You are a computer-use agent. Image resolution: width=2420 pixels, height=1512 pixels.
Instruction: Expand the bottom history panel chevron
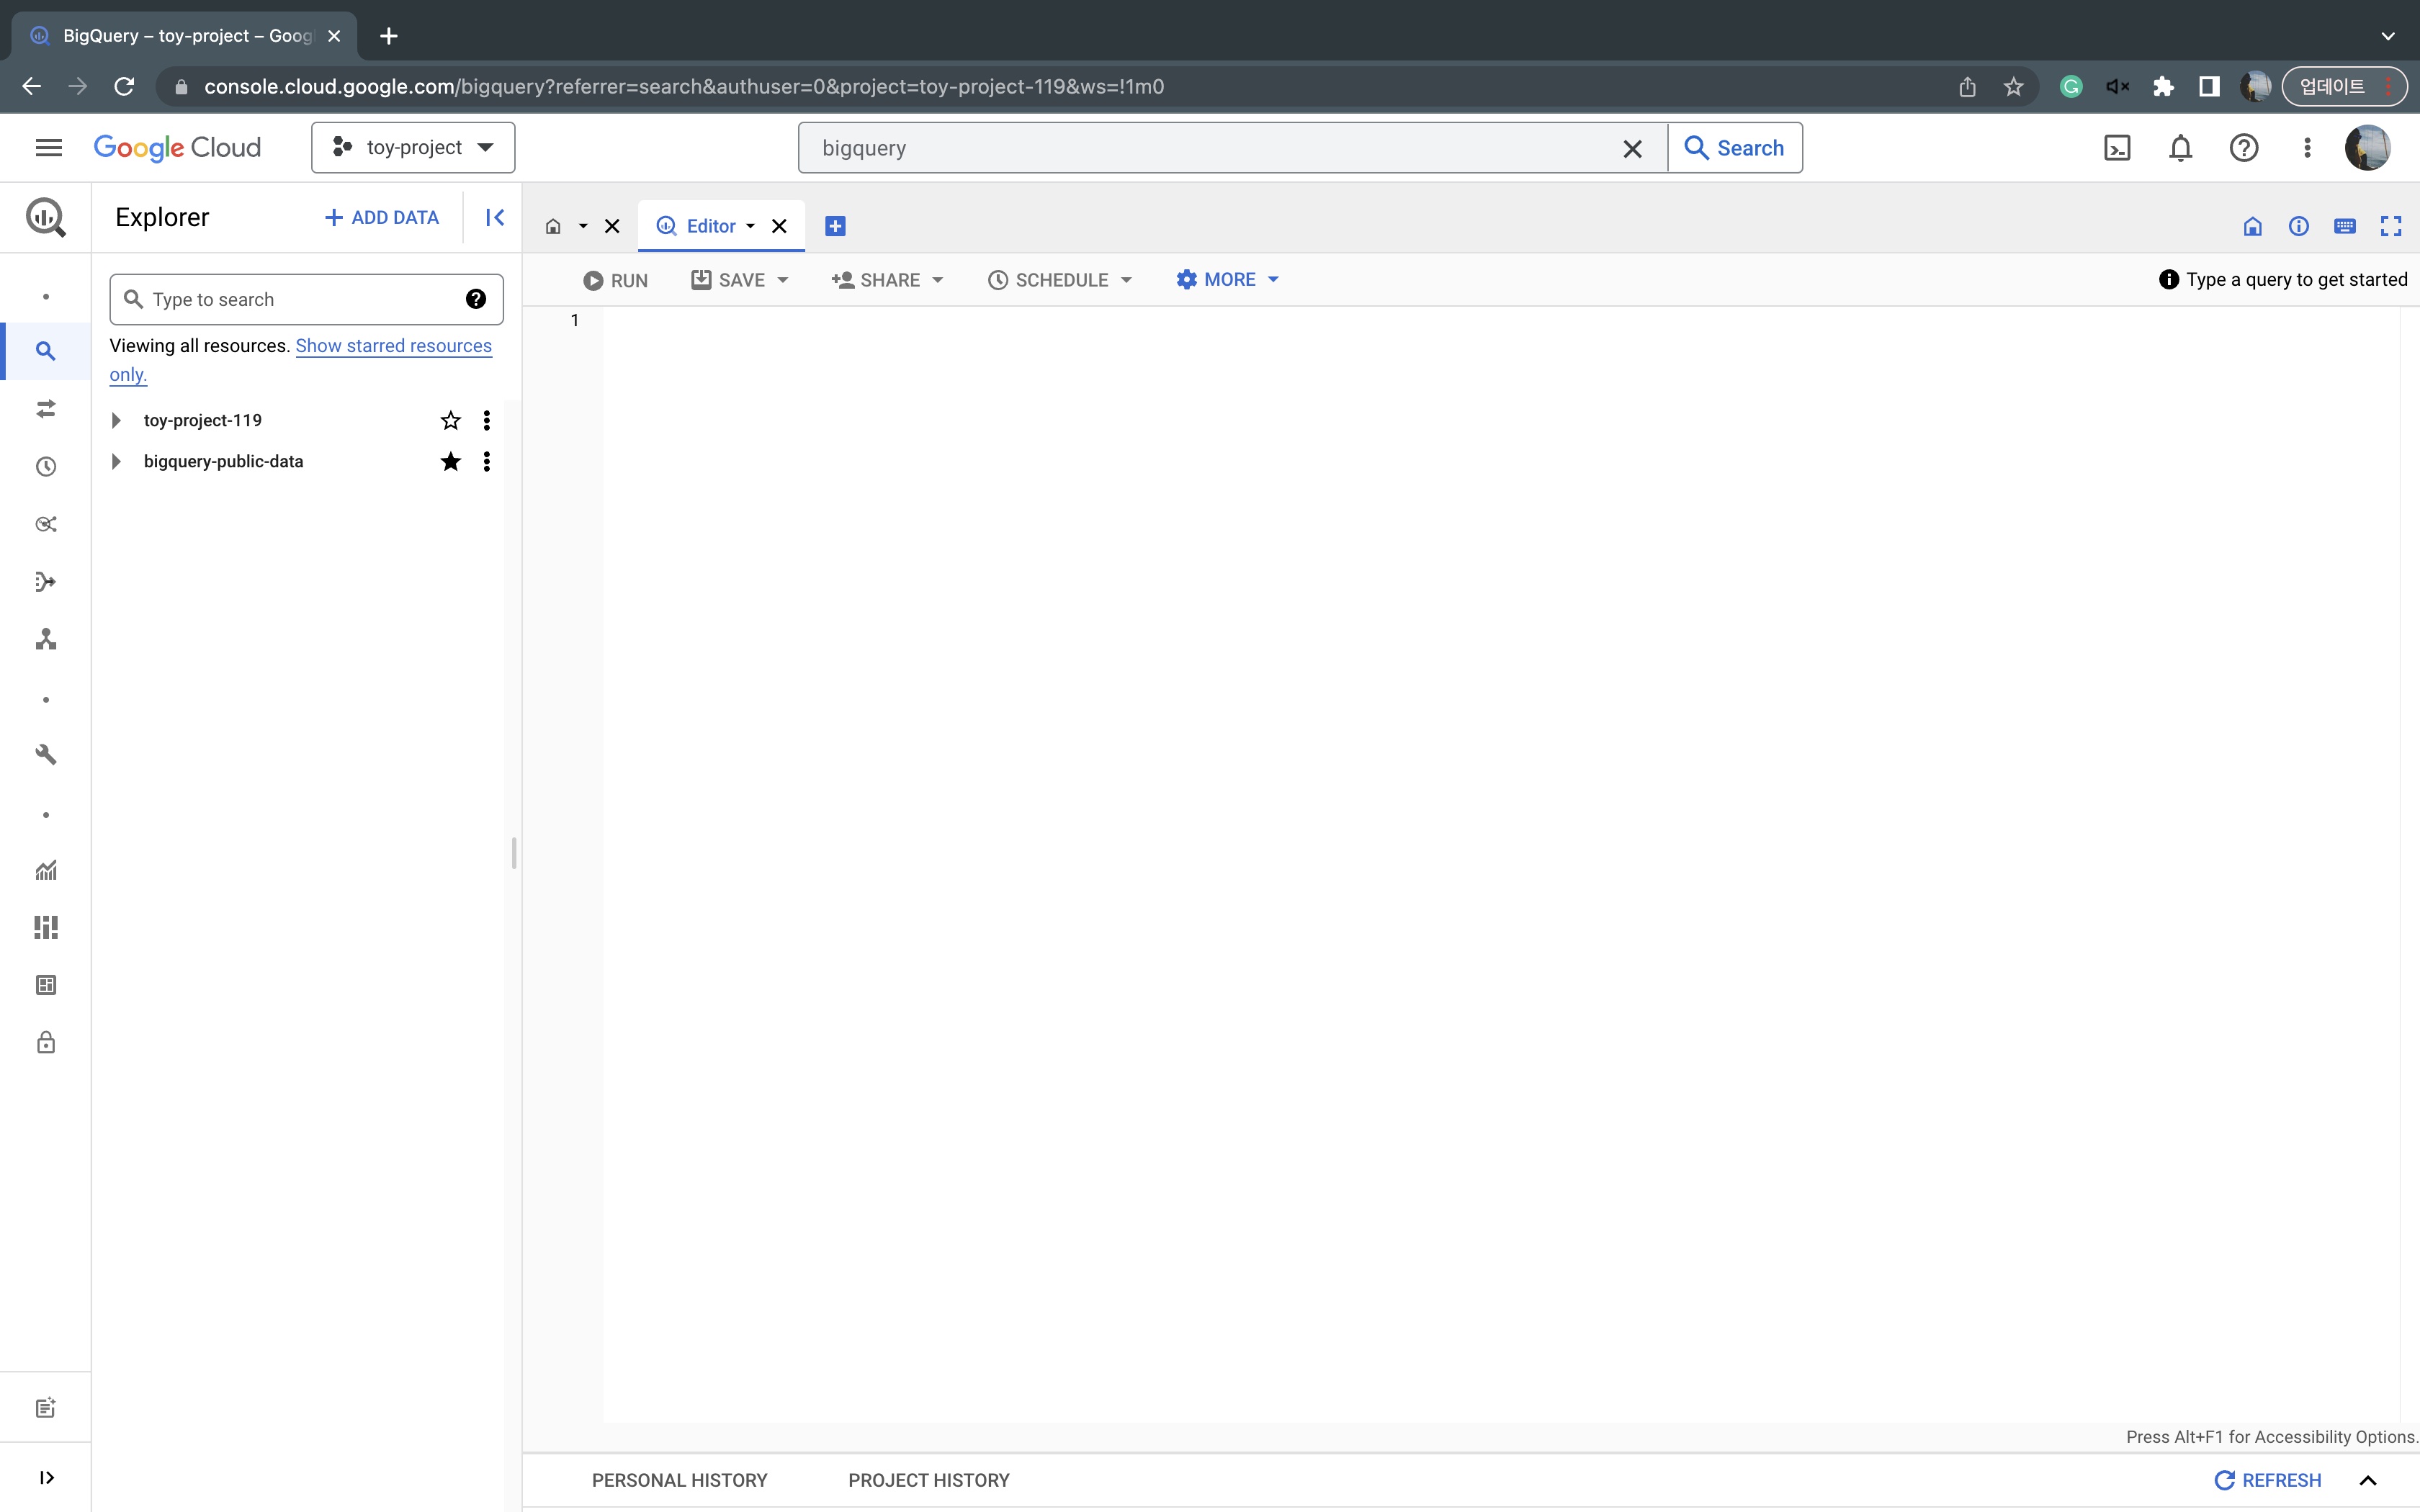point(2367,1480)
